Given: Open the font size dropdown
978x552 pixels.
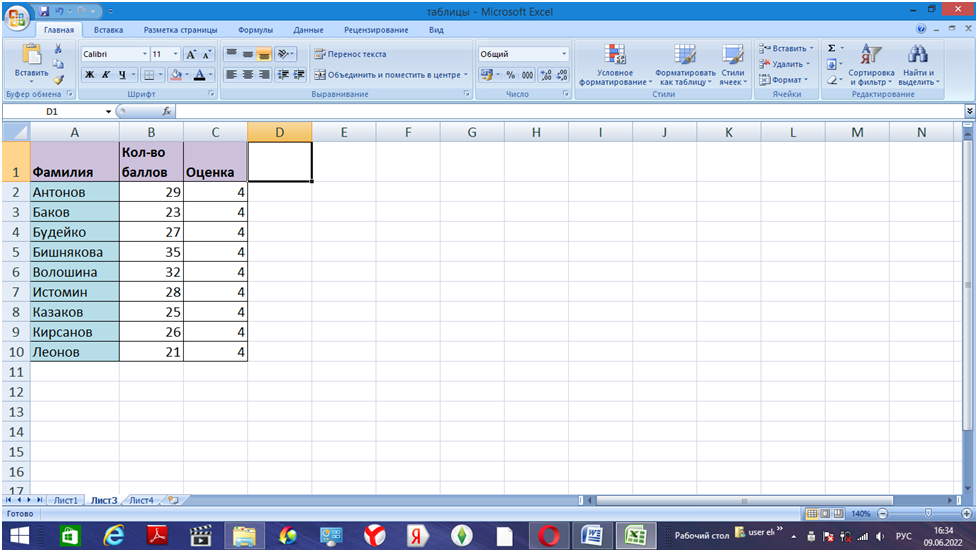Looking at the screenshot, I should click(175, 54).
